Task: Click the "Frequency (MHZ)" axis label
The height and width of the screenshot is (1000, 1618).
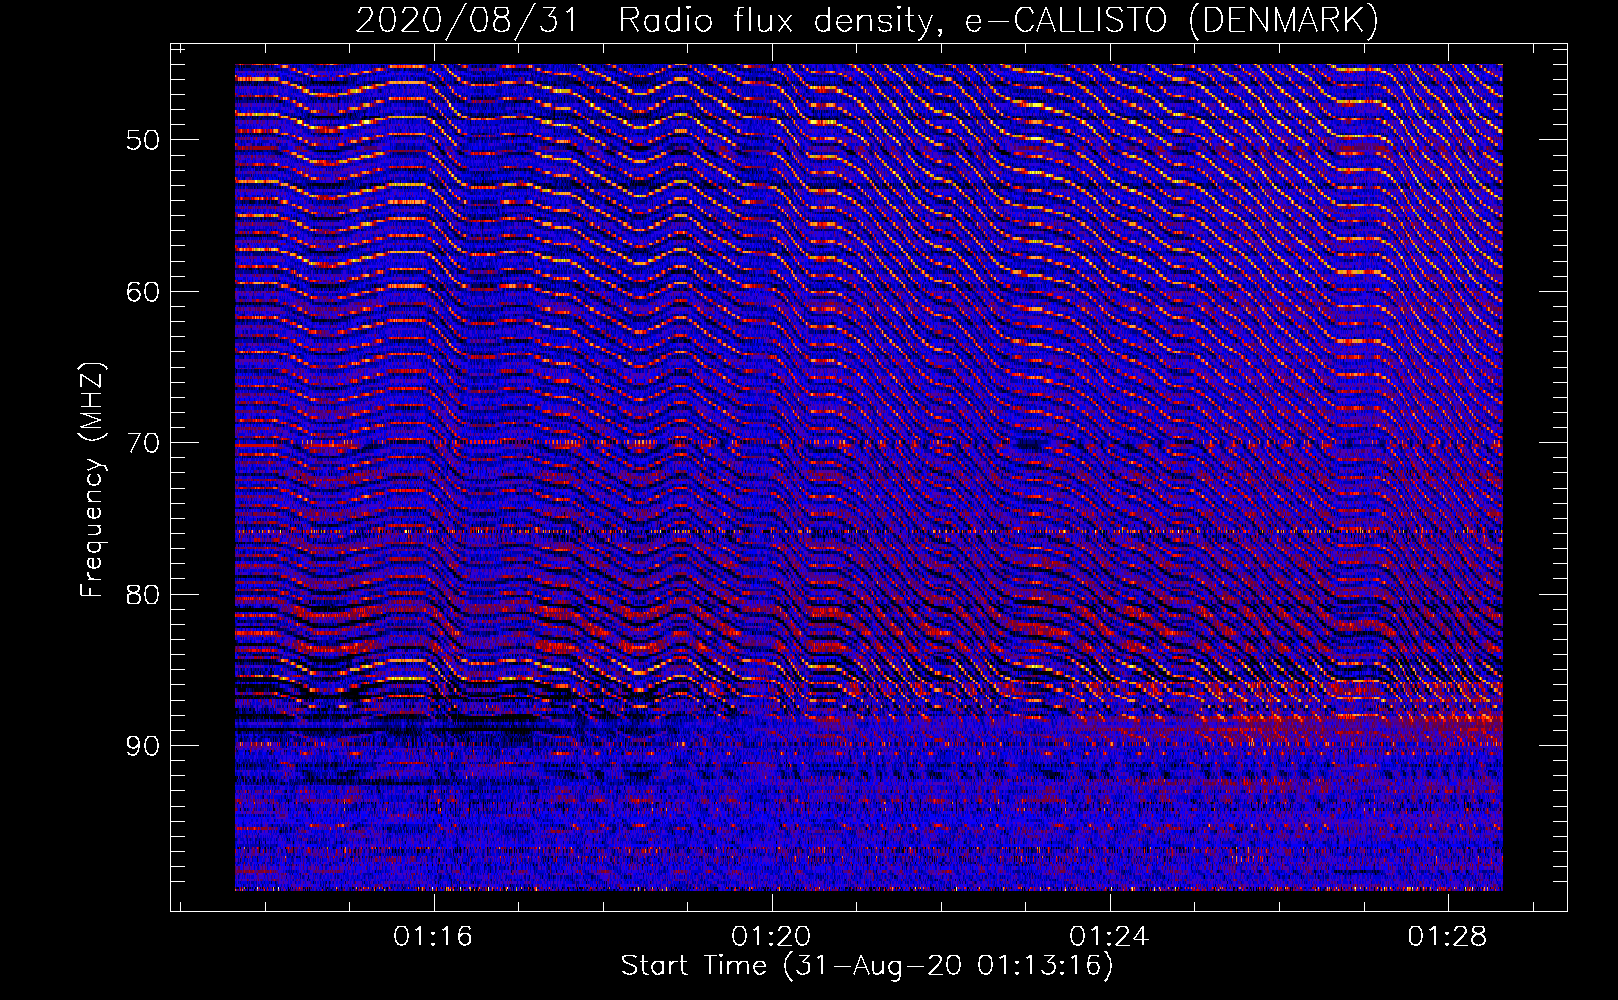Action: click(x=92, y=480)
